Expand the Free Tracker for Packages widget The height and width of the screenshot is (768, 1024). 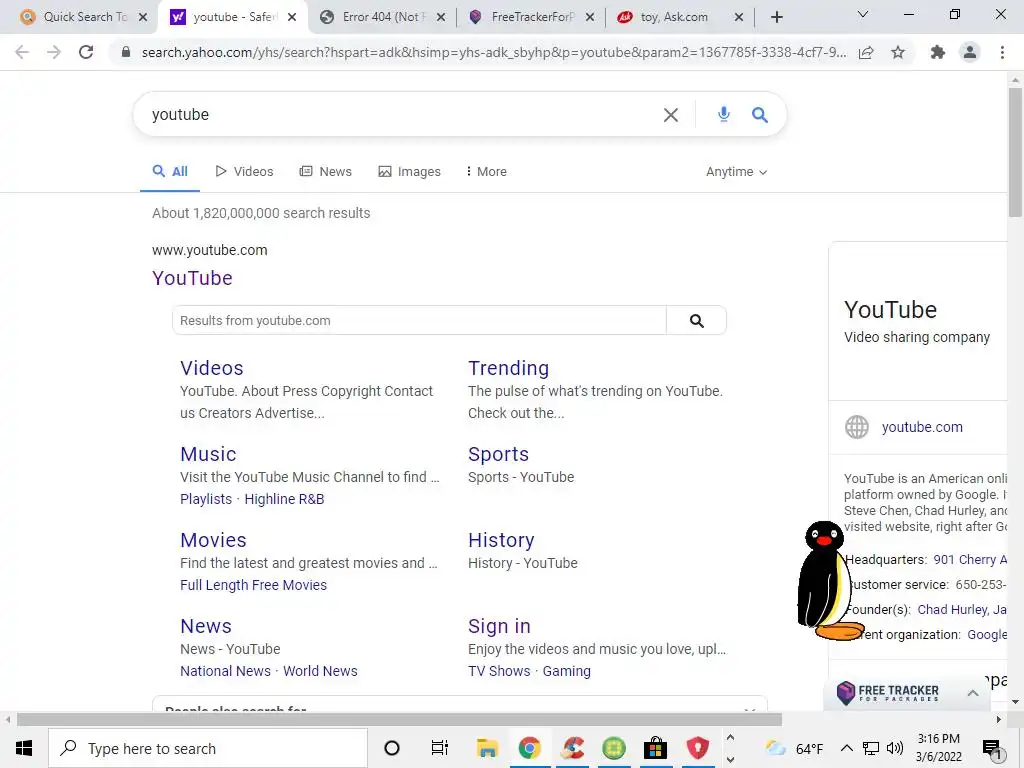[972, 694]
